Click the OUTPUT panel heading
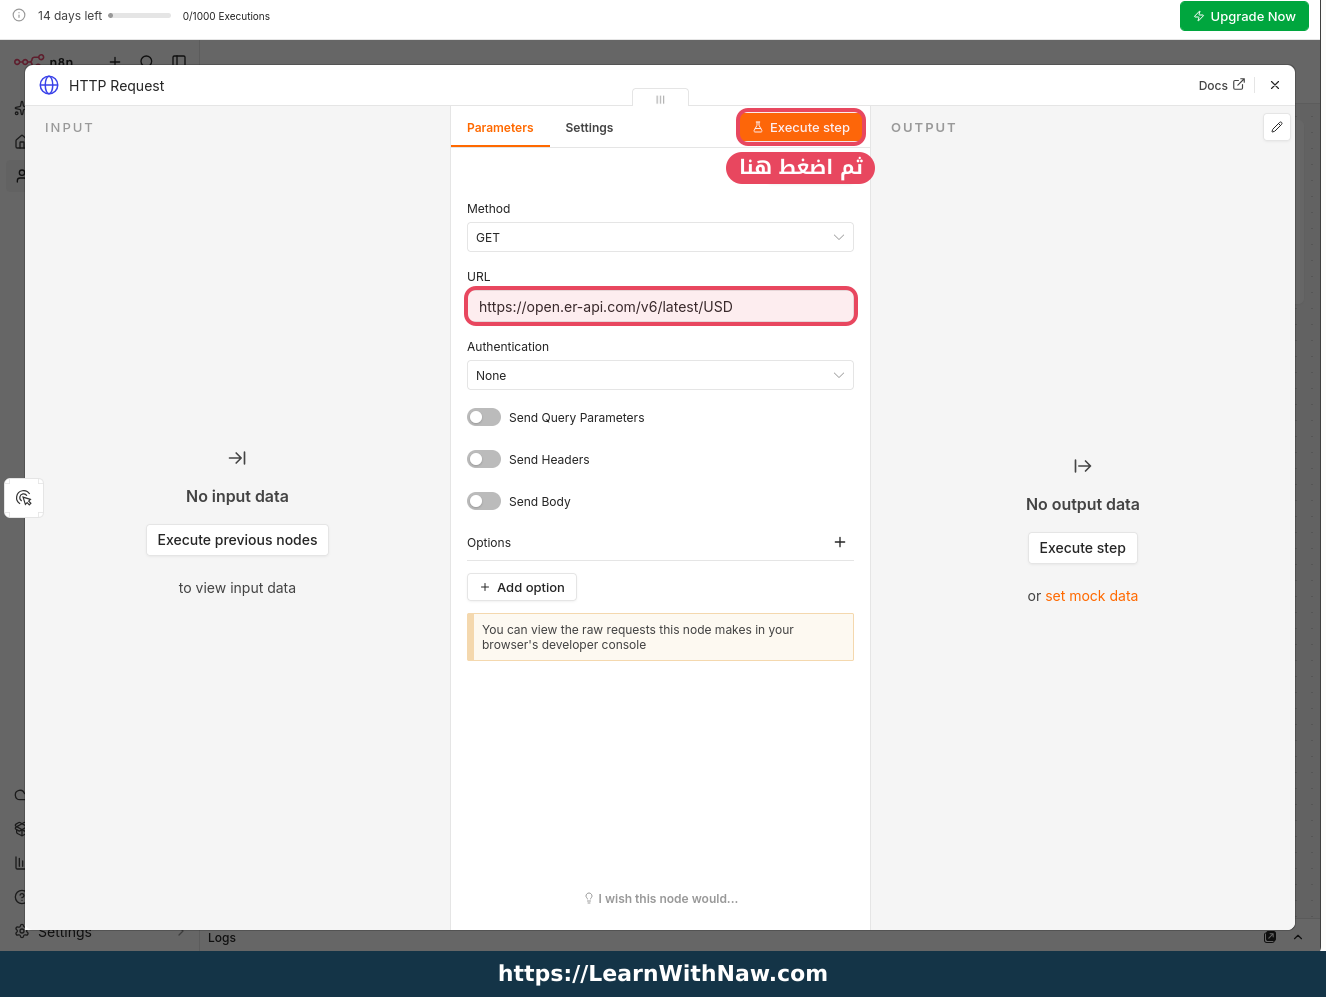This screenshot has width=1326, height=997. tap(924, 128)
